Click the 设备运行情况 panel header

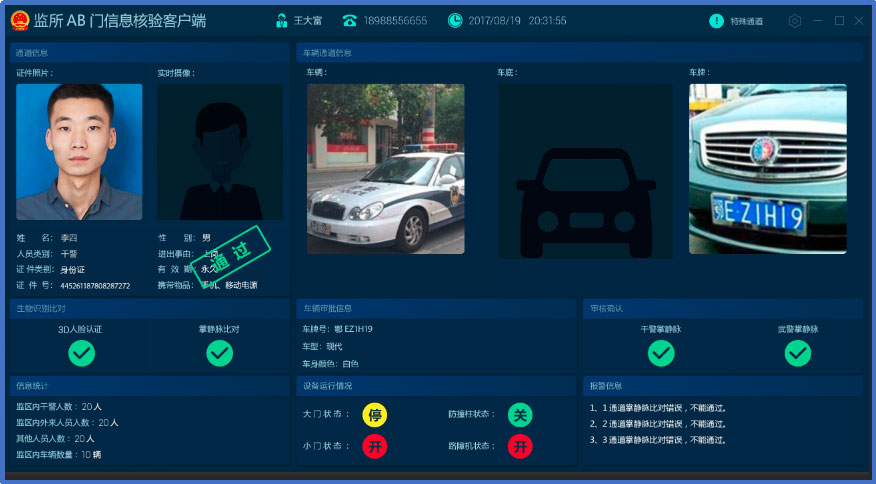(x=436, y=386)
